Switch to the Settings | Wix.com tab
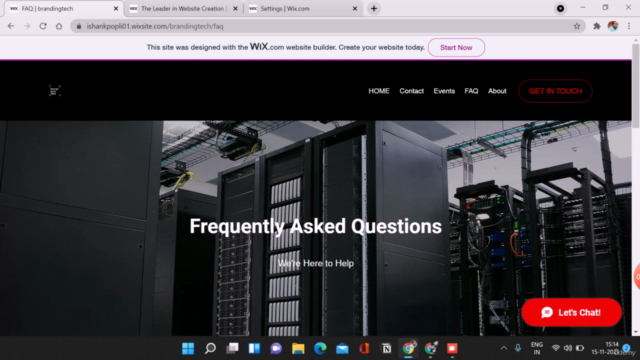Image resolution: width=640 pixels, height=360 pixels. click(303, 9)
